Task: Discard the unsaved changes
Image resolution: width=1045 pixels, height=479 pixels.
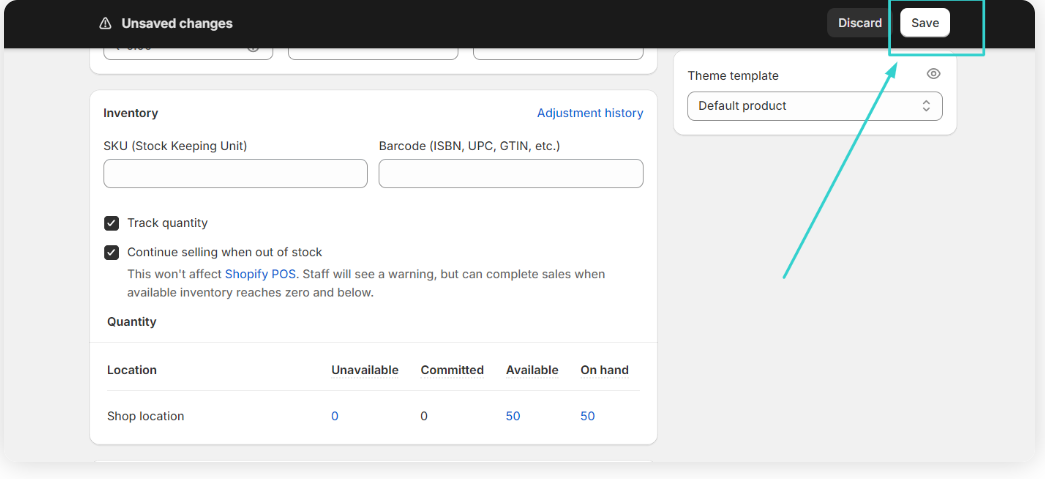Action: tap(859, 23)
